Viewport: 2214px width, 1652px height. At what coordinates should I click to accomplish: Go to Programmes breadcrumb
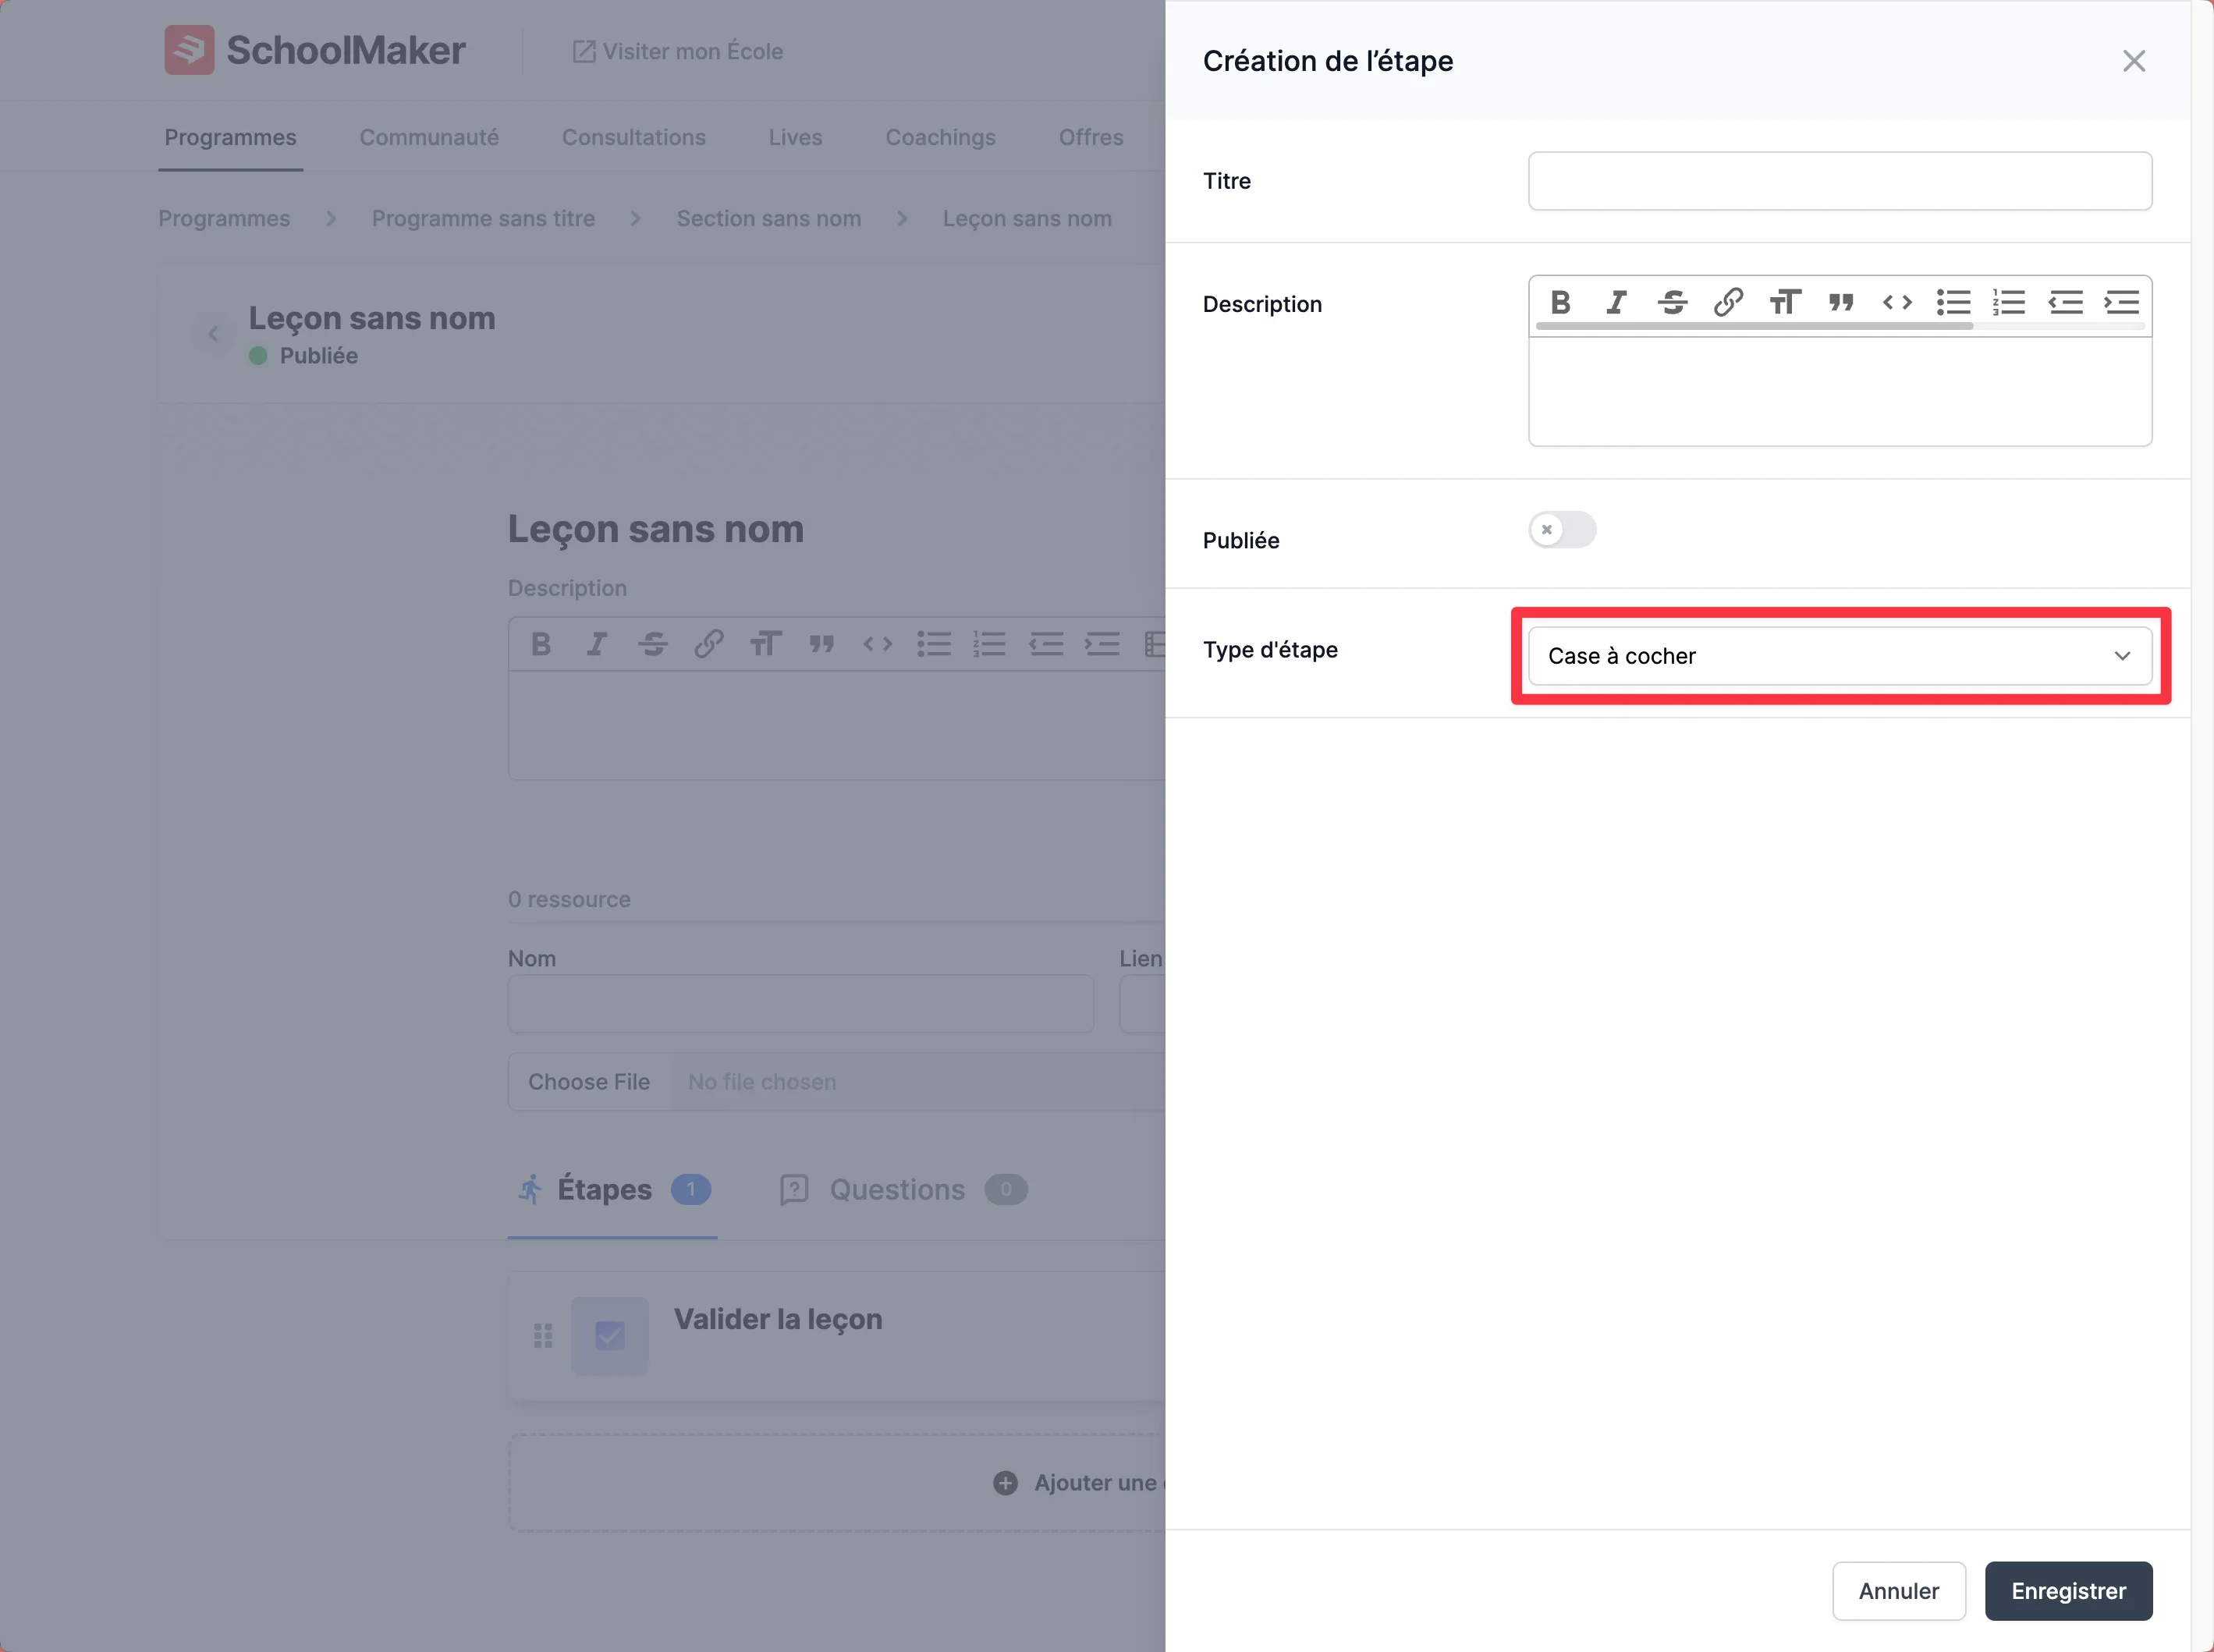[x=224, y=218]
